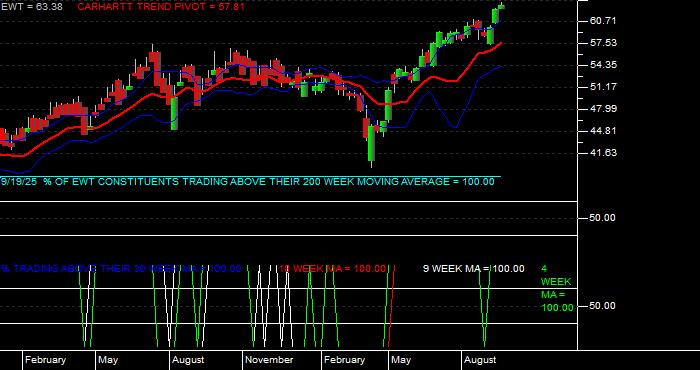This screenshot has height=370, width=700.
Task: Click the EWT = 63.38 price label
Action: click(31, 7)
